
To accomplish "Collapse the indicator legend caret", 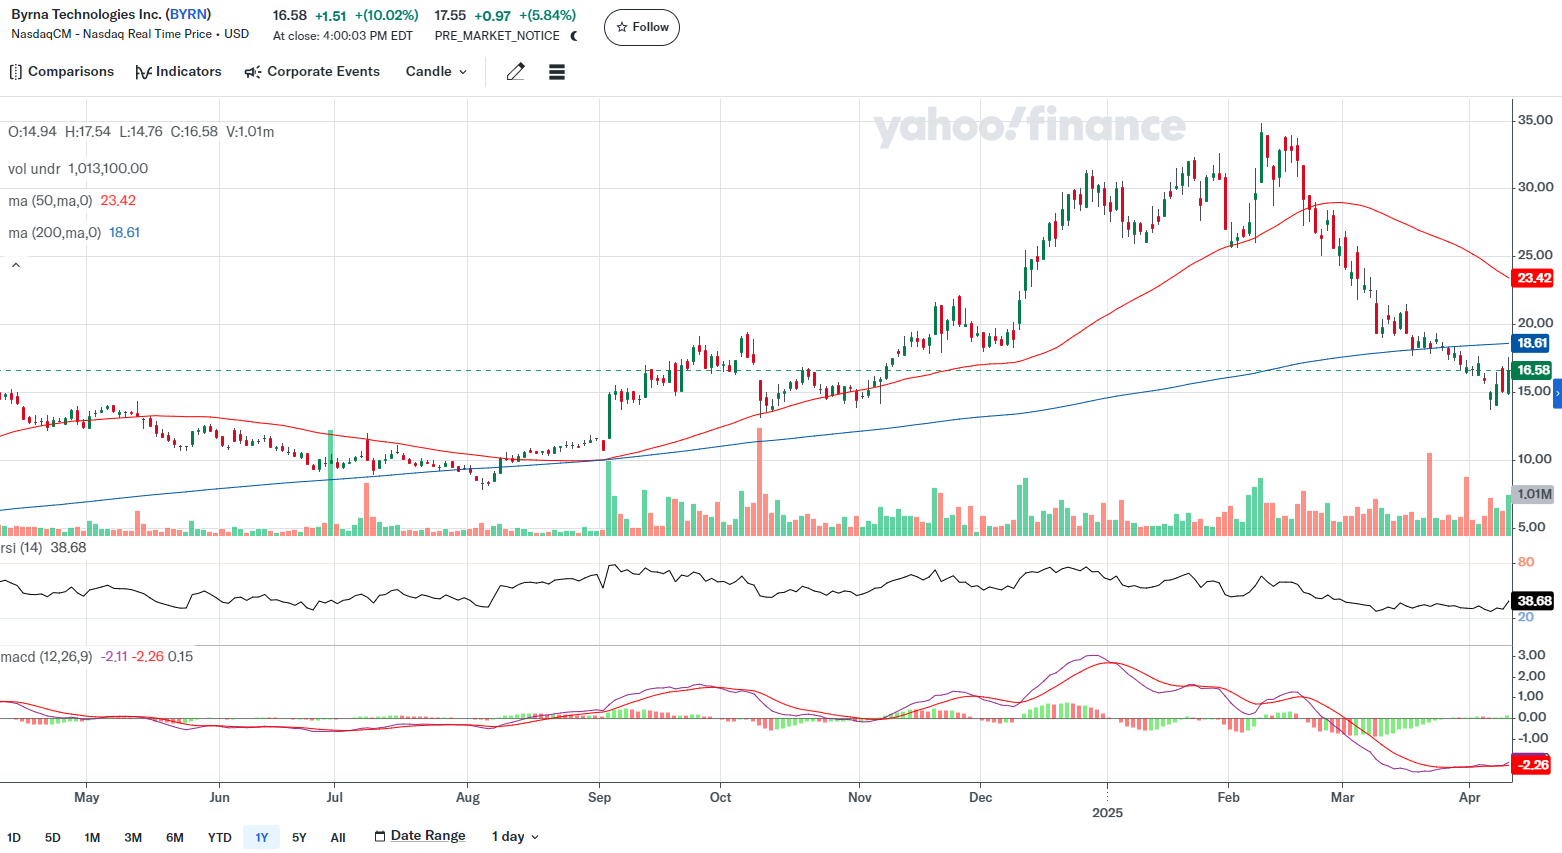I will [x=15, y=265].
